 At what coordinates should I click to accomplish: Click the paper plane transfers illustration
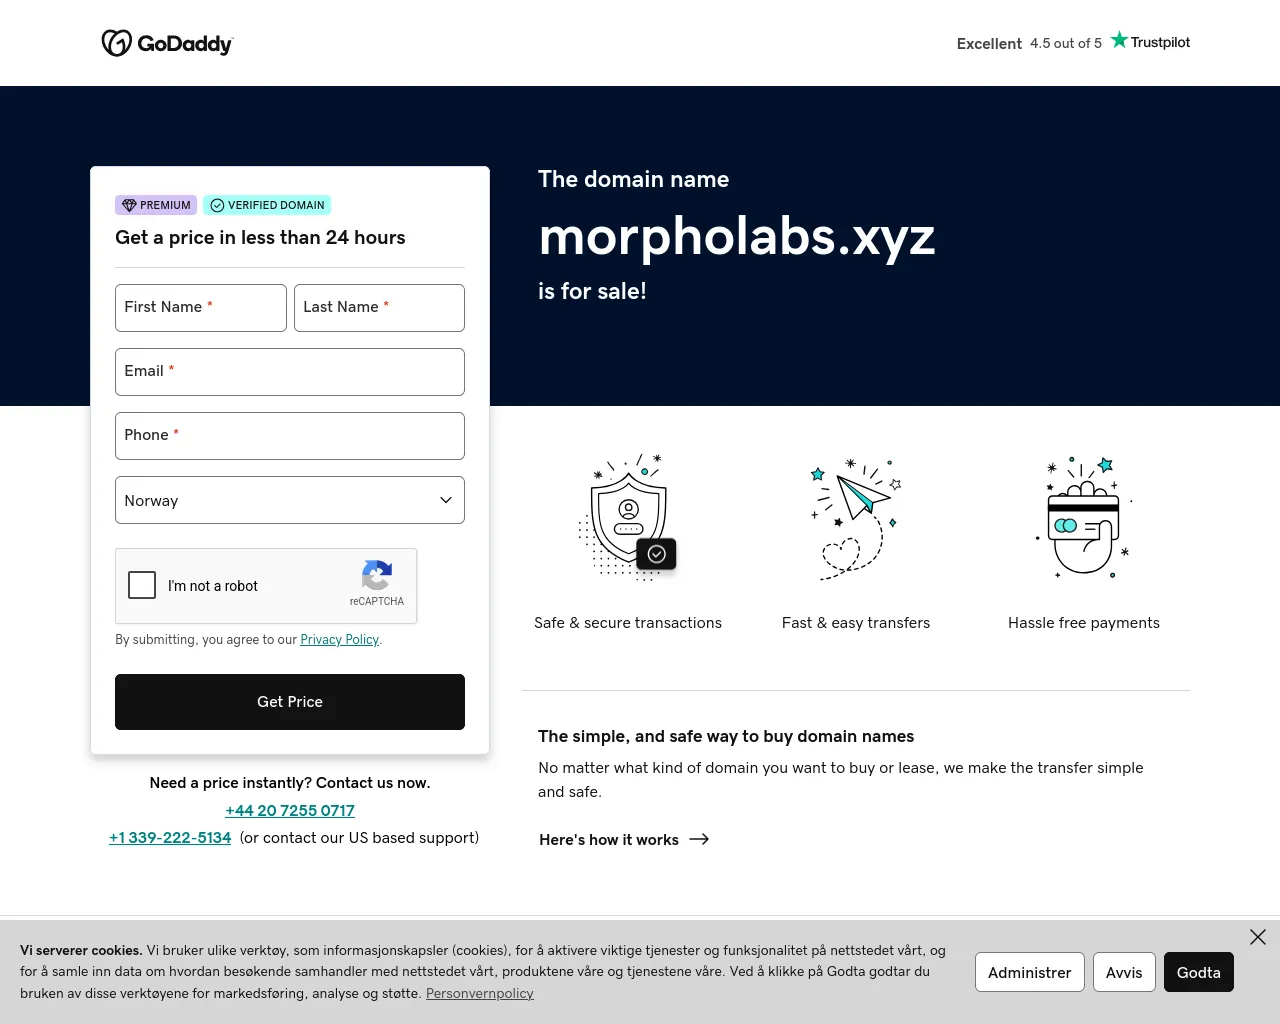pos(856,518)
